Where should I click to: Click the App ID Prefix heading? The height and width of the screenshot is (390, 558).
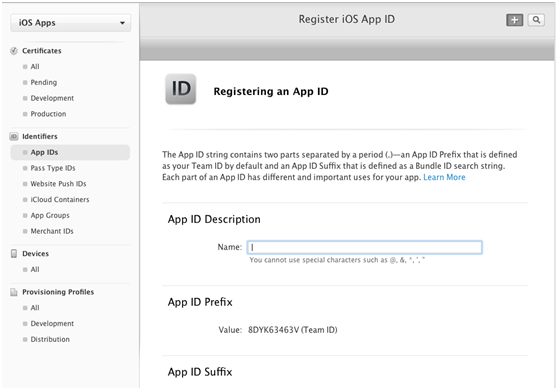click(200, 302)
